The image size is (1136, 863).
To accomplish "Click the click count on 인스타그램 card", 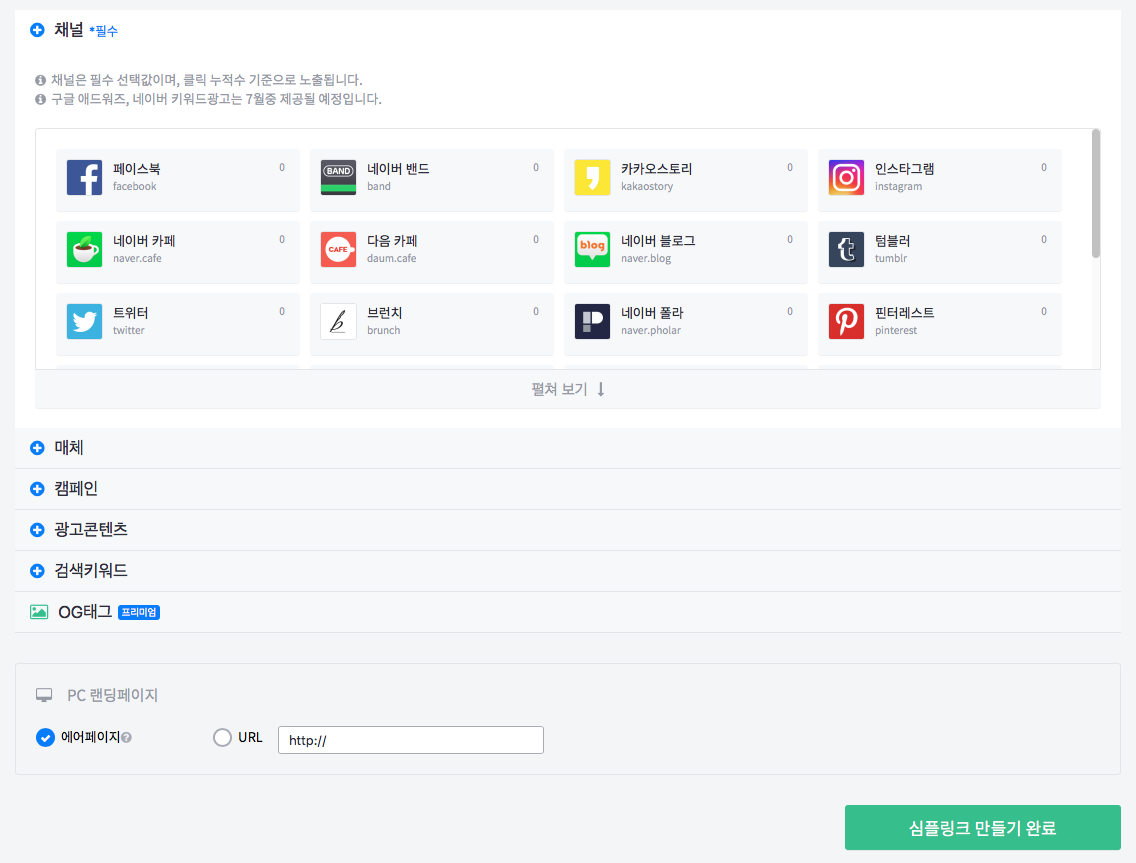I will click(1044, 167).
